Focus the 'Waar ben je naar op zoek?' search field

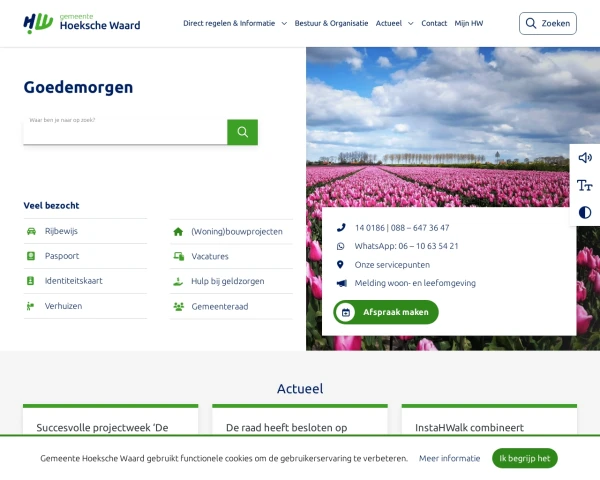(125, 132)
